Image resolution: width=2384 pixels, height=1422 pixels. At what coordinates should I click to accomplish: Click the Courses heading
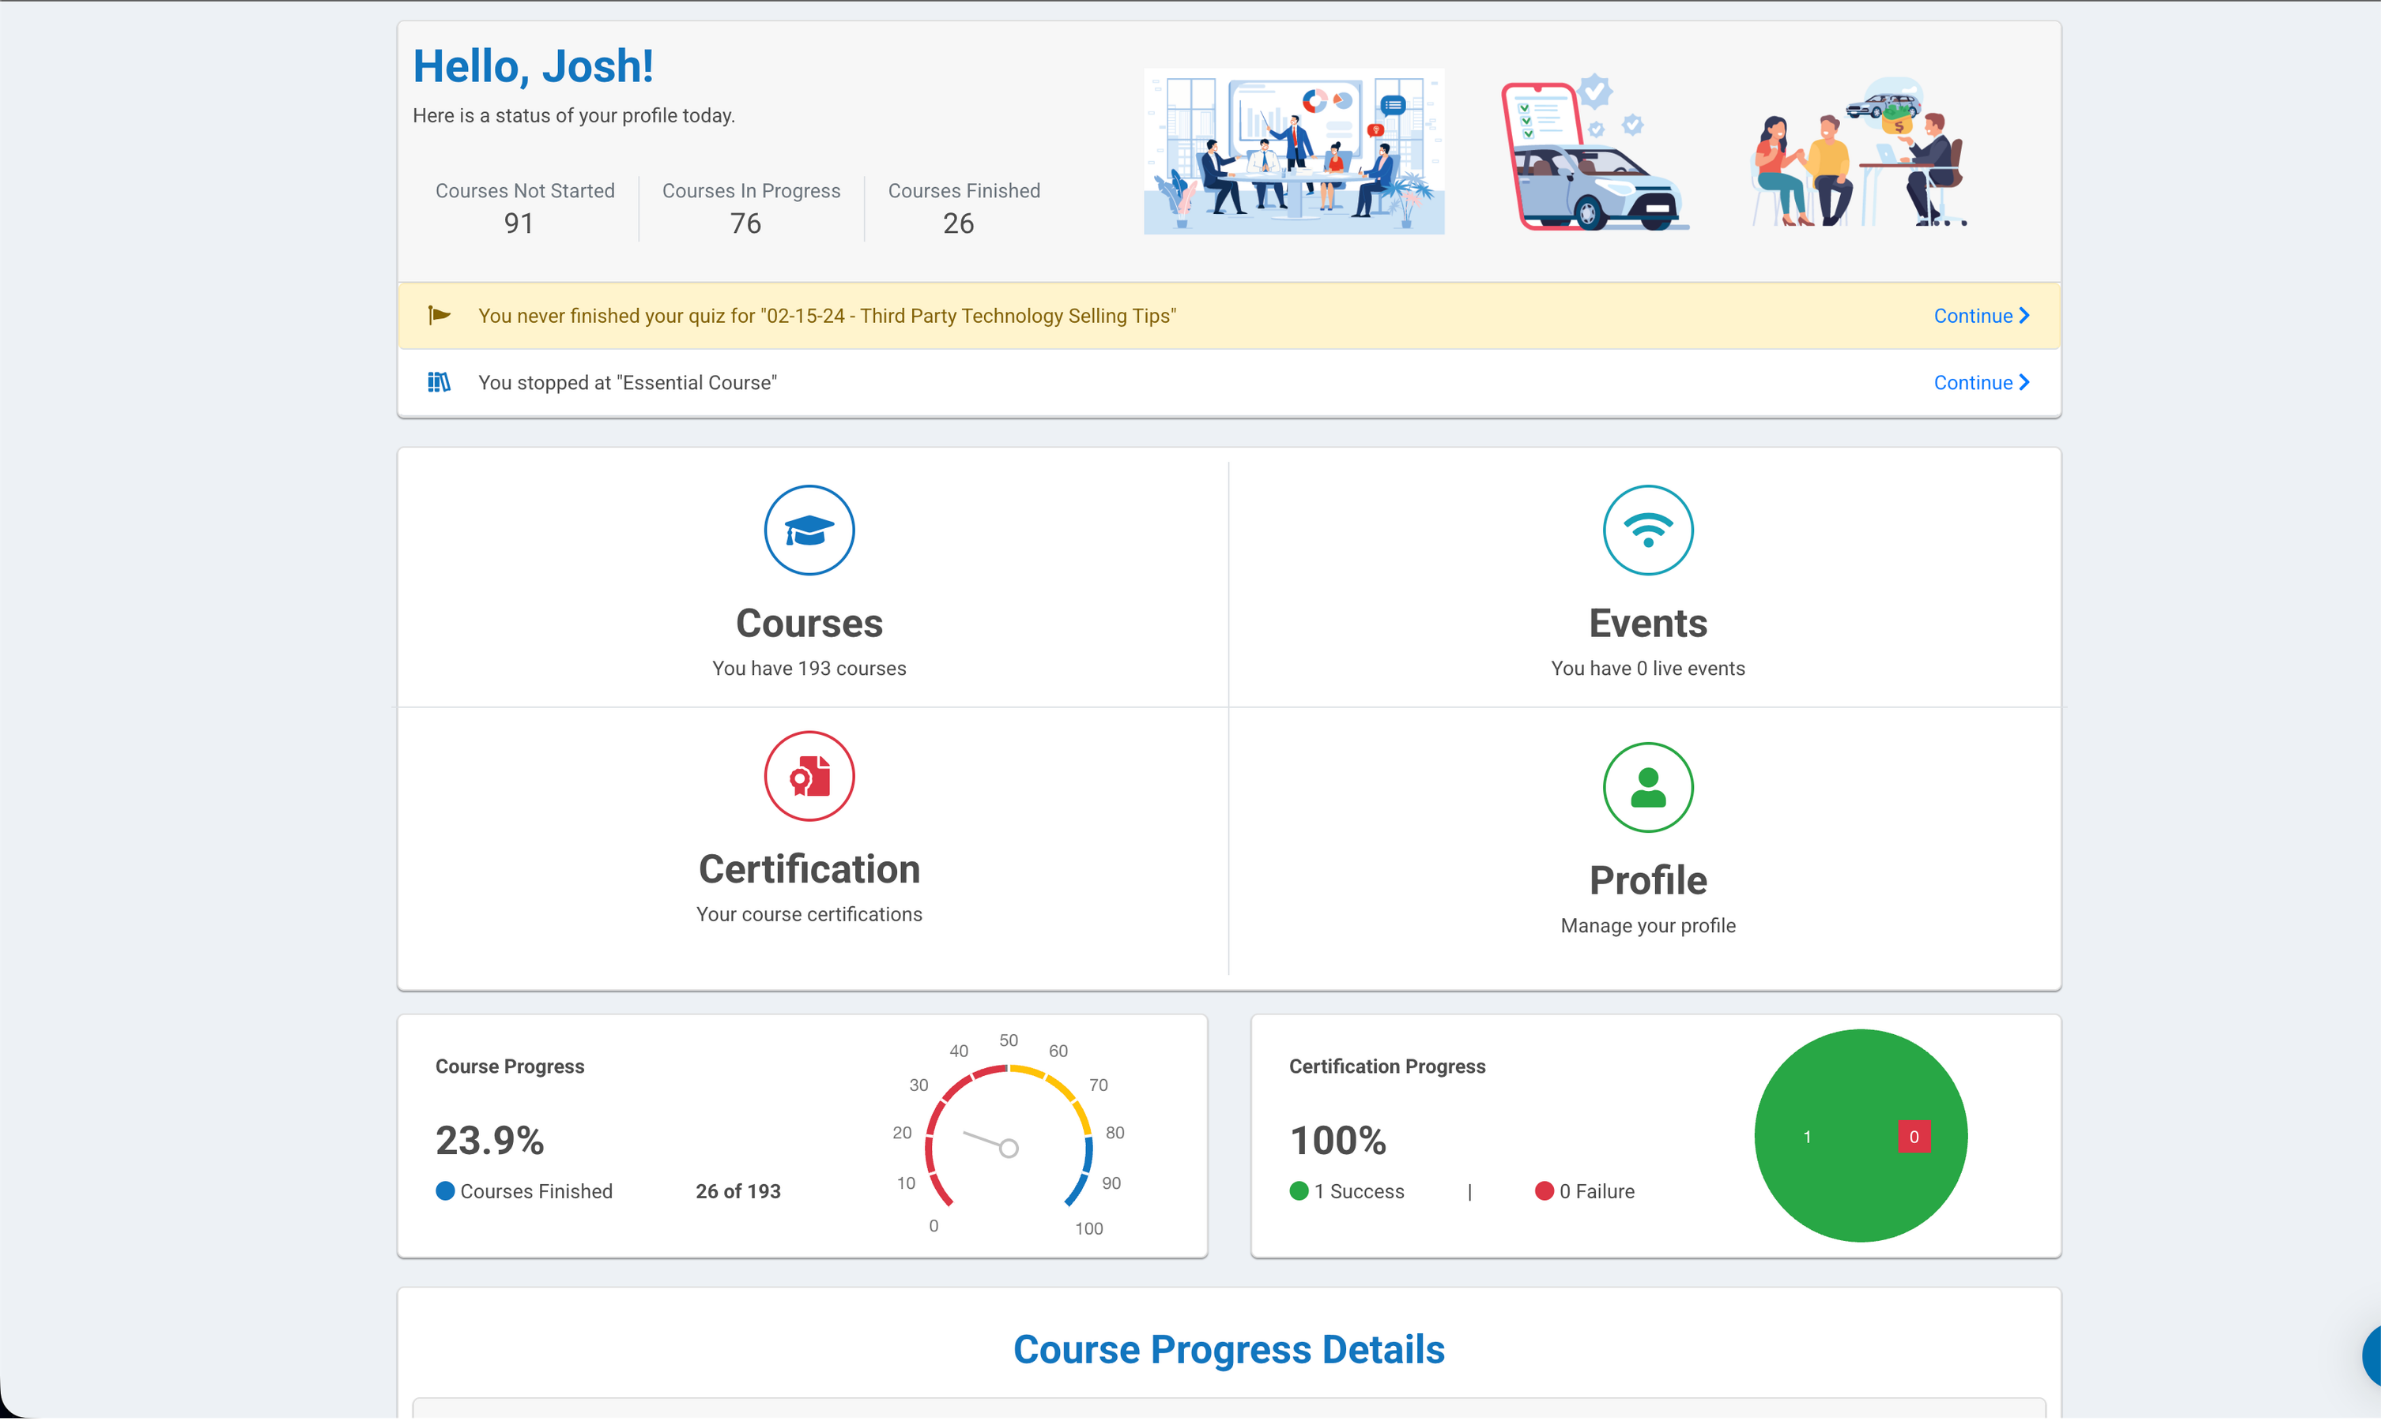(x=810, y=624)
